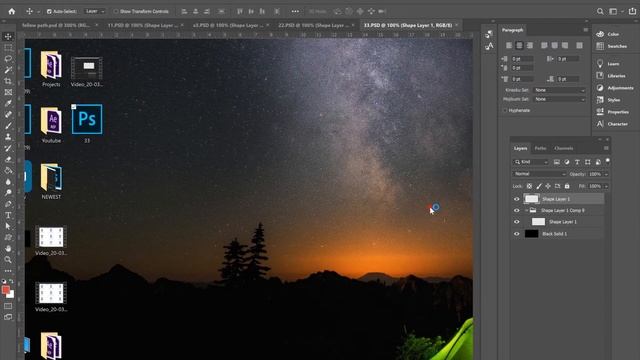Open the Mojikumi Set dropdown
Viewport: 640px width, 360px height.
coord(560,99)
